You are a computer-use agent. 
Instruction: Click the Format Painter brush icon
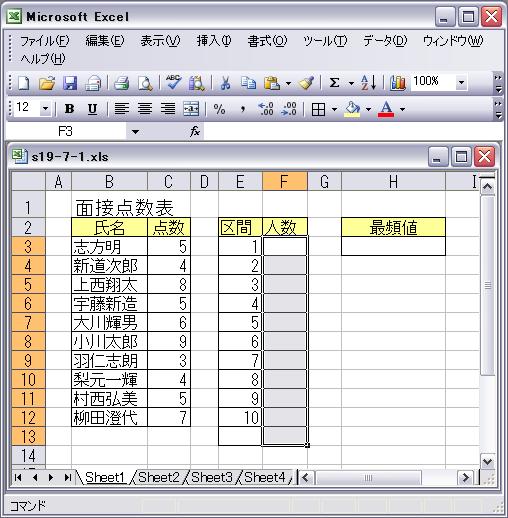point(306,83)
